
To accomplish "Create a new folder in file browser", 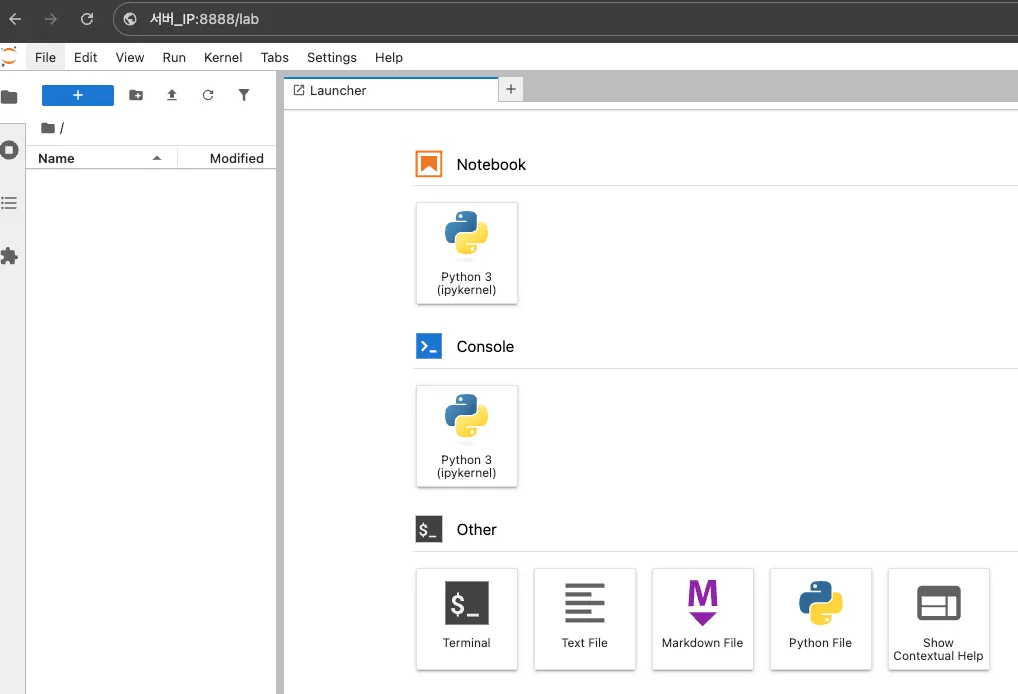I will coord(136,95).
